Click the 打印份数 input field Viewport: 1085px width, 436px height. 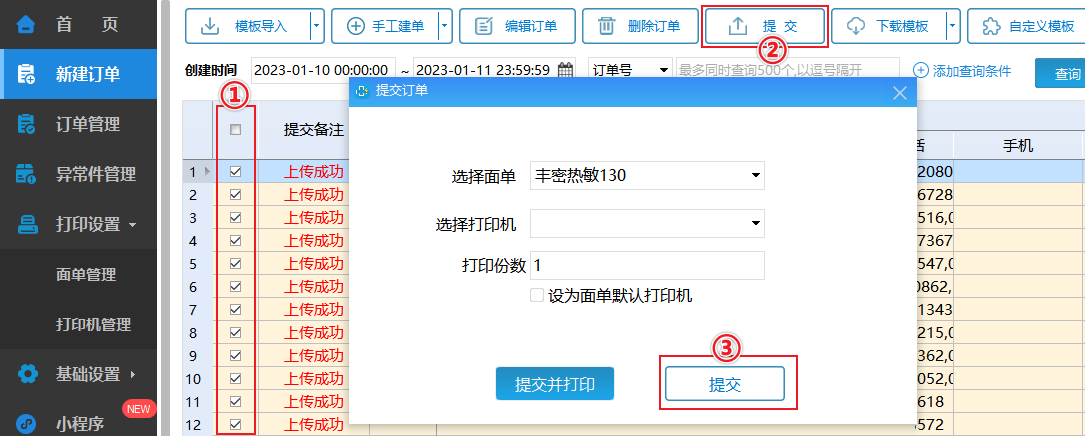pyautogui.click(x=647, y=265)
